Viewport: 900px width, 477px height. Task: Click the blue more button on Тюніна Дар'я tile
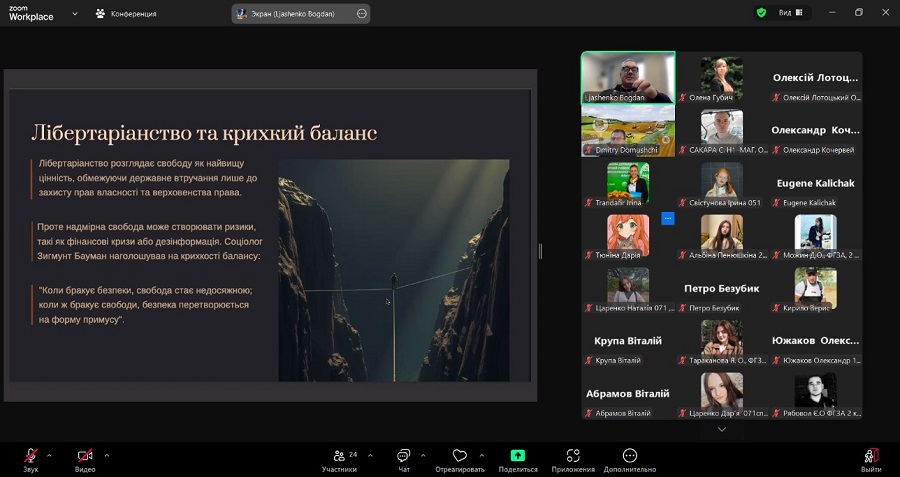(x=668, y=217)
